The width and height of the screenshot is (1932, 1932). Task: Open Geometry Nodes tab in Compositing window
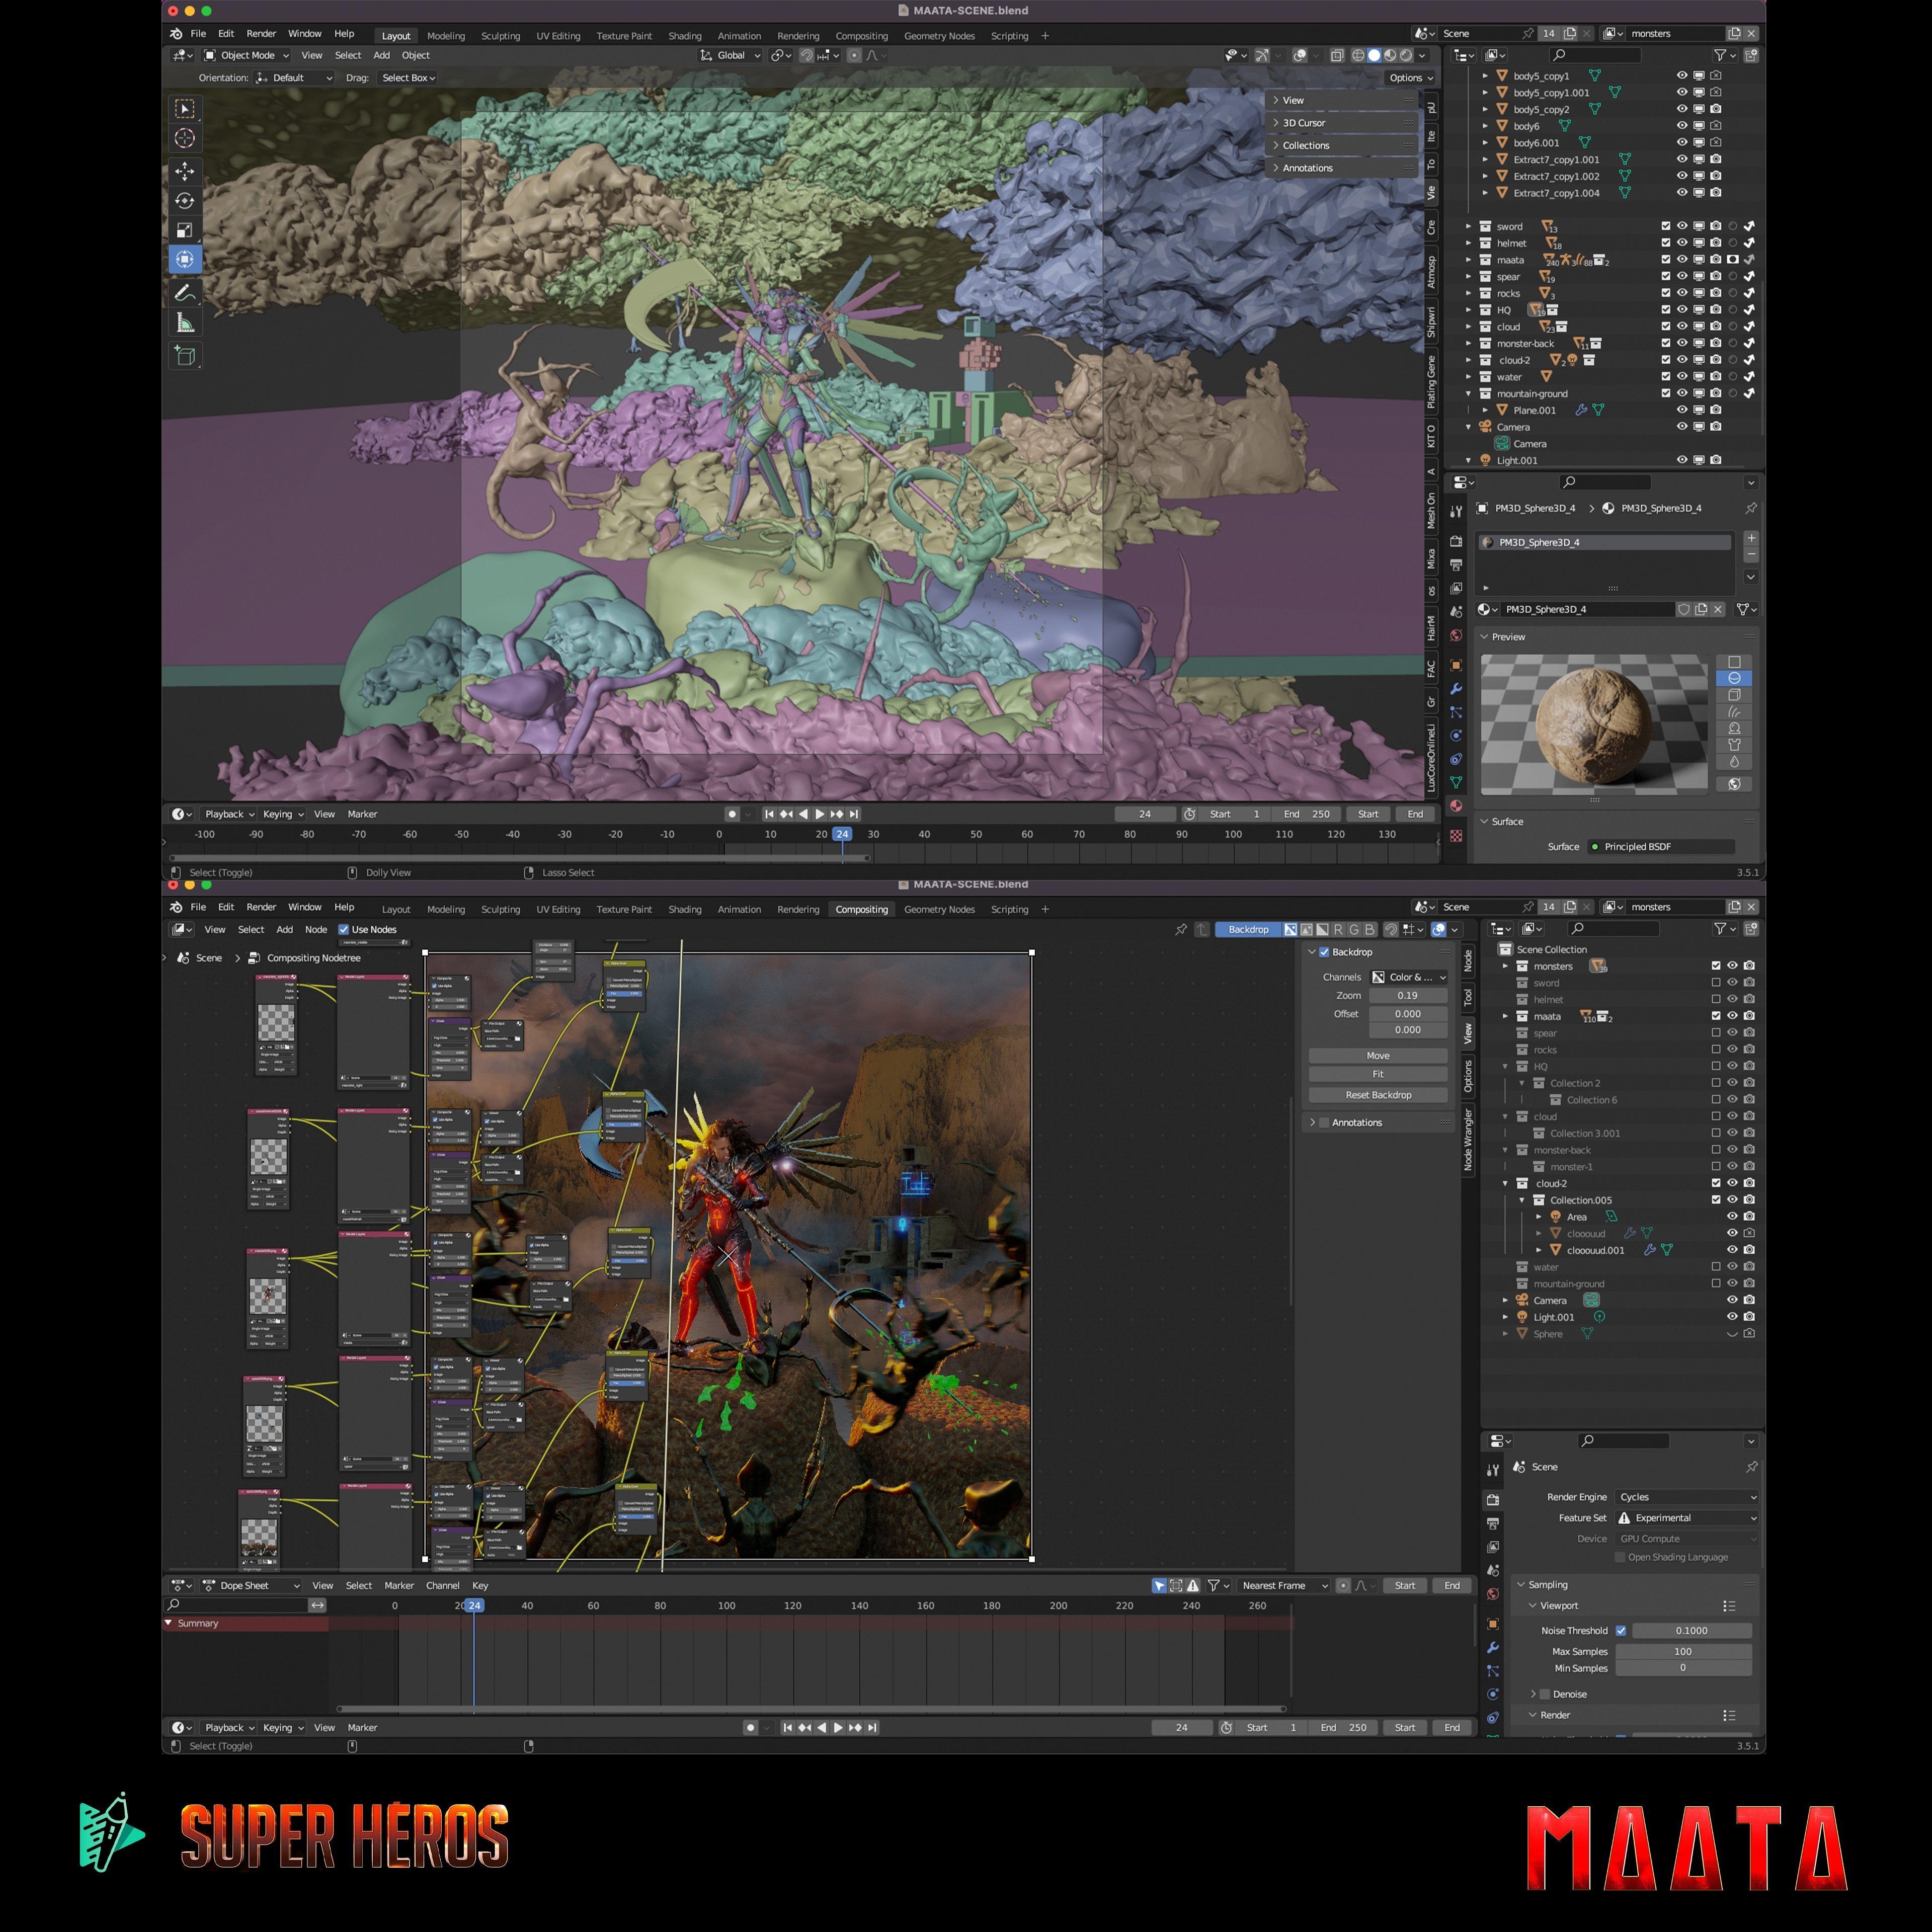[939, 910]
